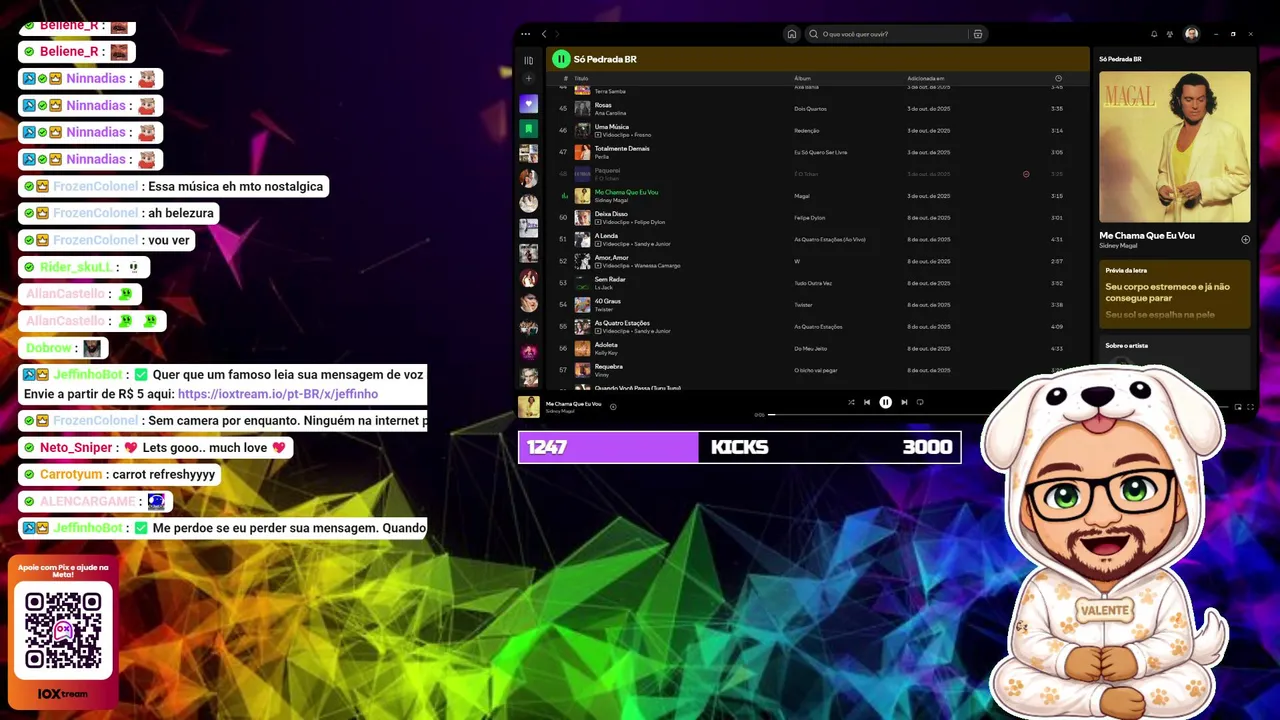Open album link Eu Só Quero Ser Livre
This screenshot has width=1280, height=720.
click(820, 152)
